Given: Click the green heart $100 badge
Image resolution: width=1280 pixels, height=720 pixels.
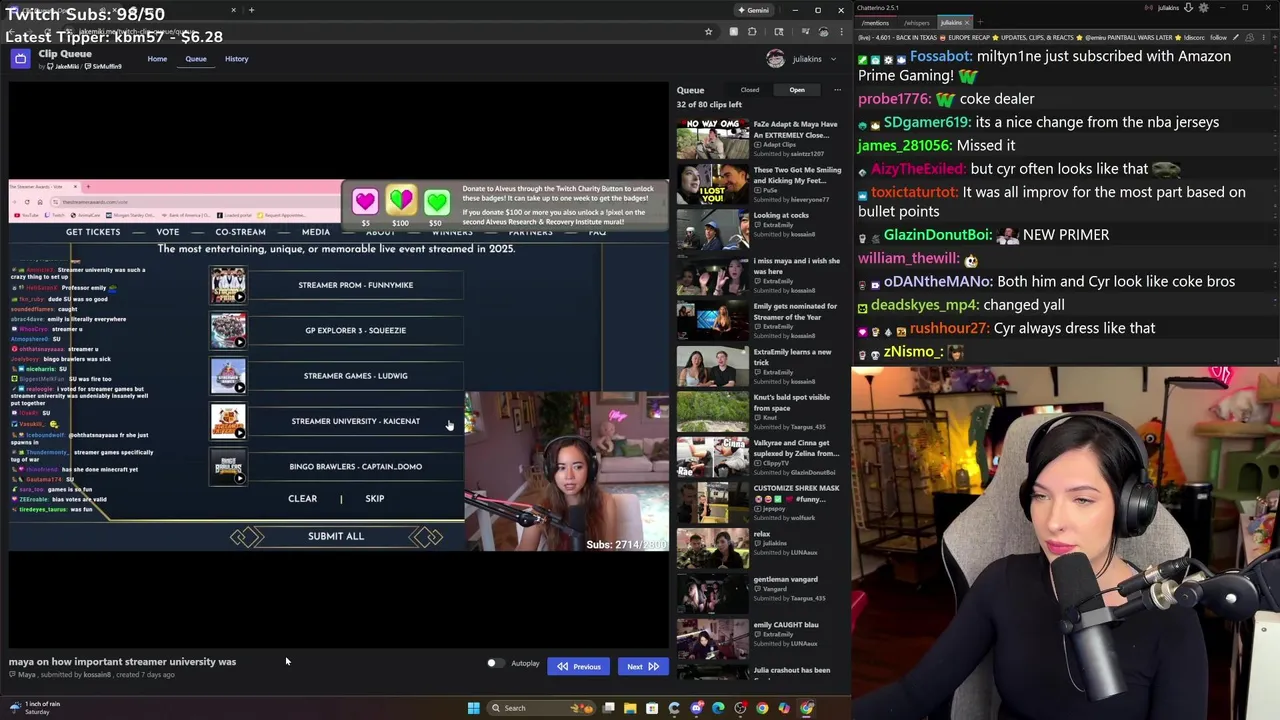Looking at the screenshot, I should click(401, 202).
